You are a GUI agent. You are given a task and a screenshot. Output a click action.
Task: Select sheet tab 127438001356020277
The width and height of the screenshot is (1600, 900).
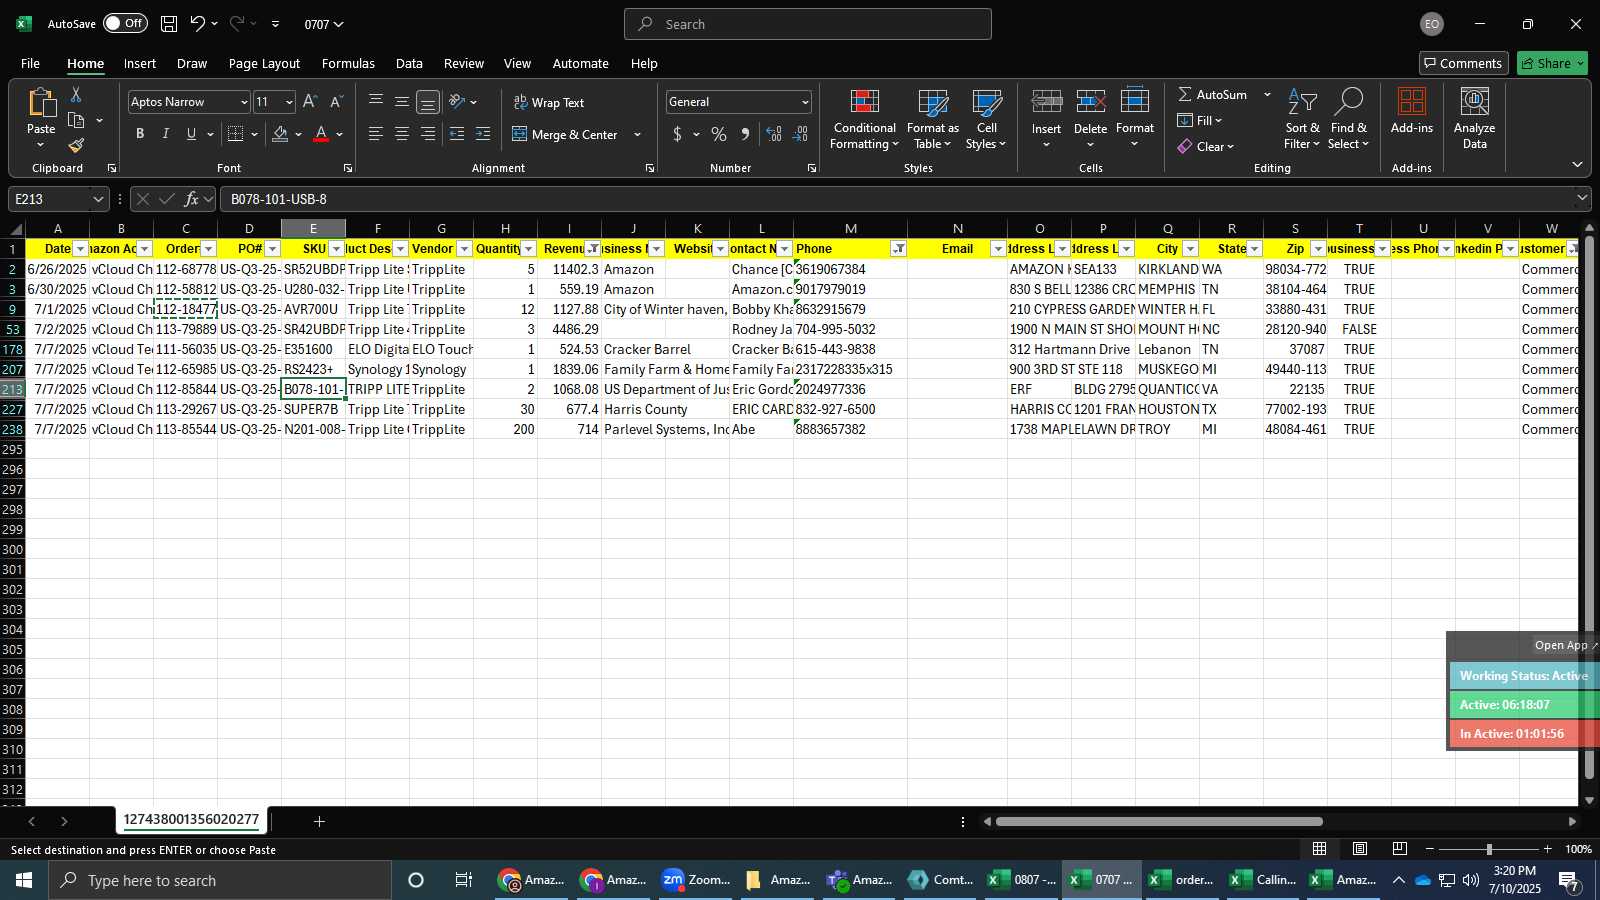191,820
